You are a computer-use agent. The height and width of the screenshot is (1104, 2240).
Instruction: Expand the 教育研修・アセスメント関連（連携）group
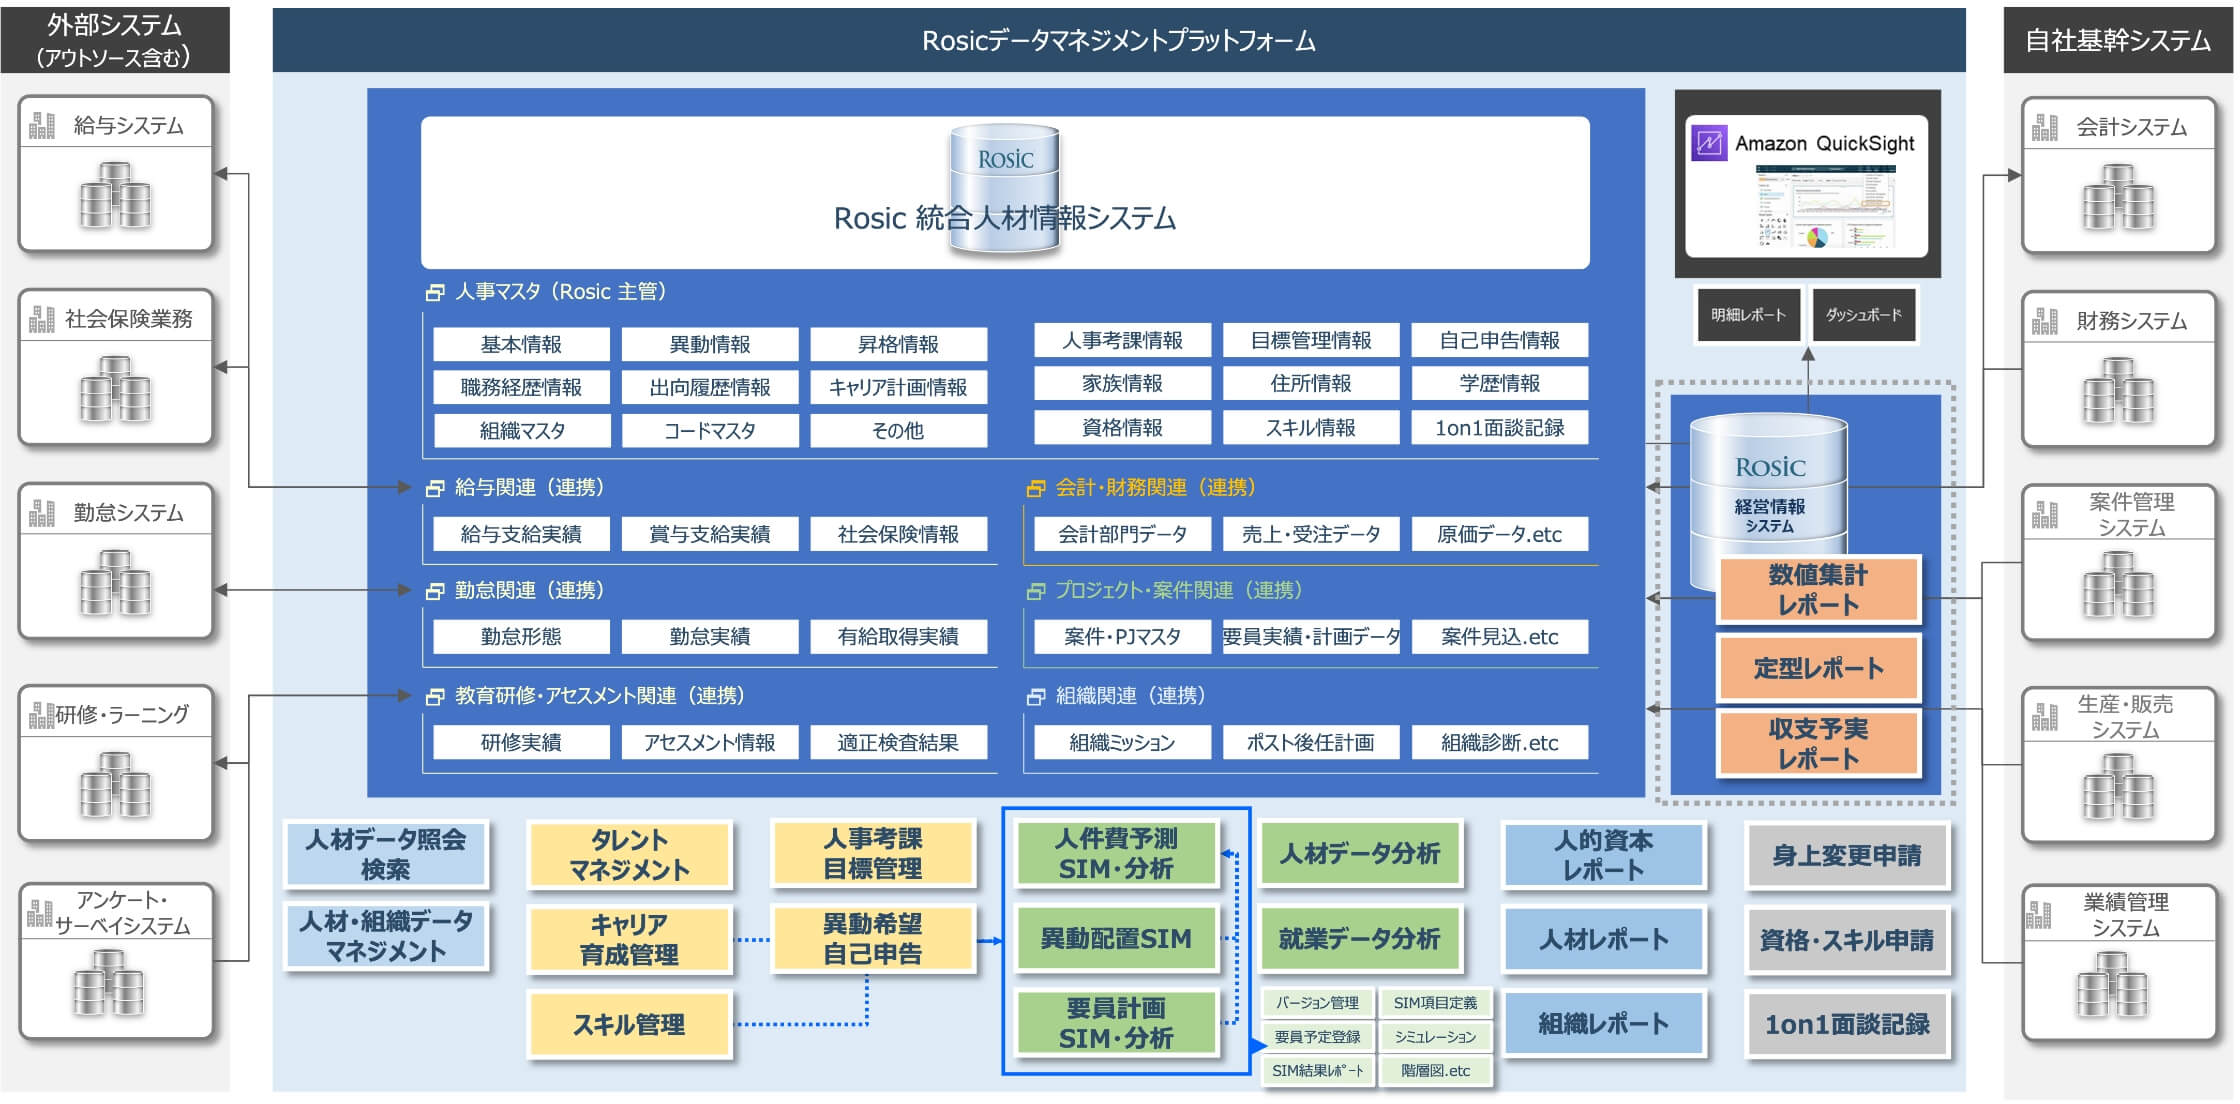[x=437, y=695]
